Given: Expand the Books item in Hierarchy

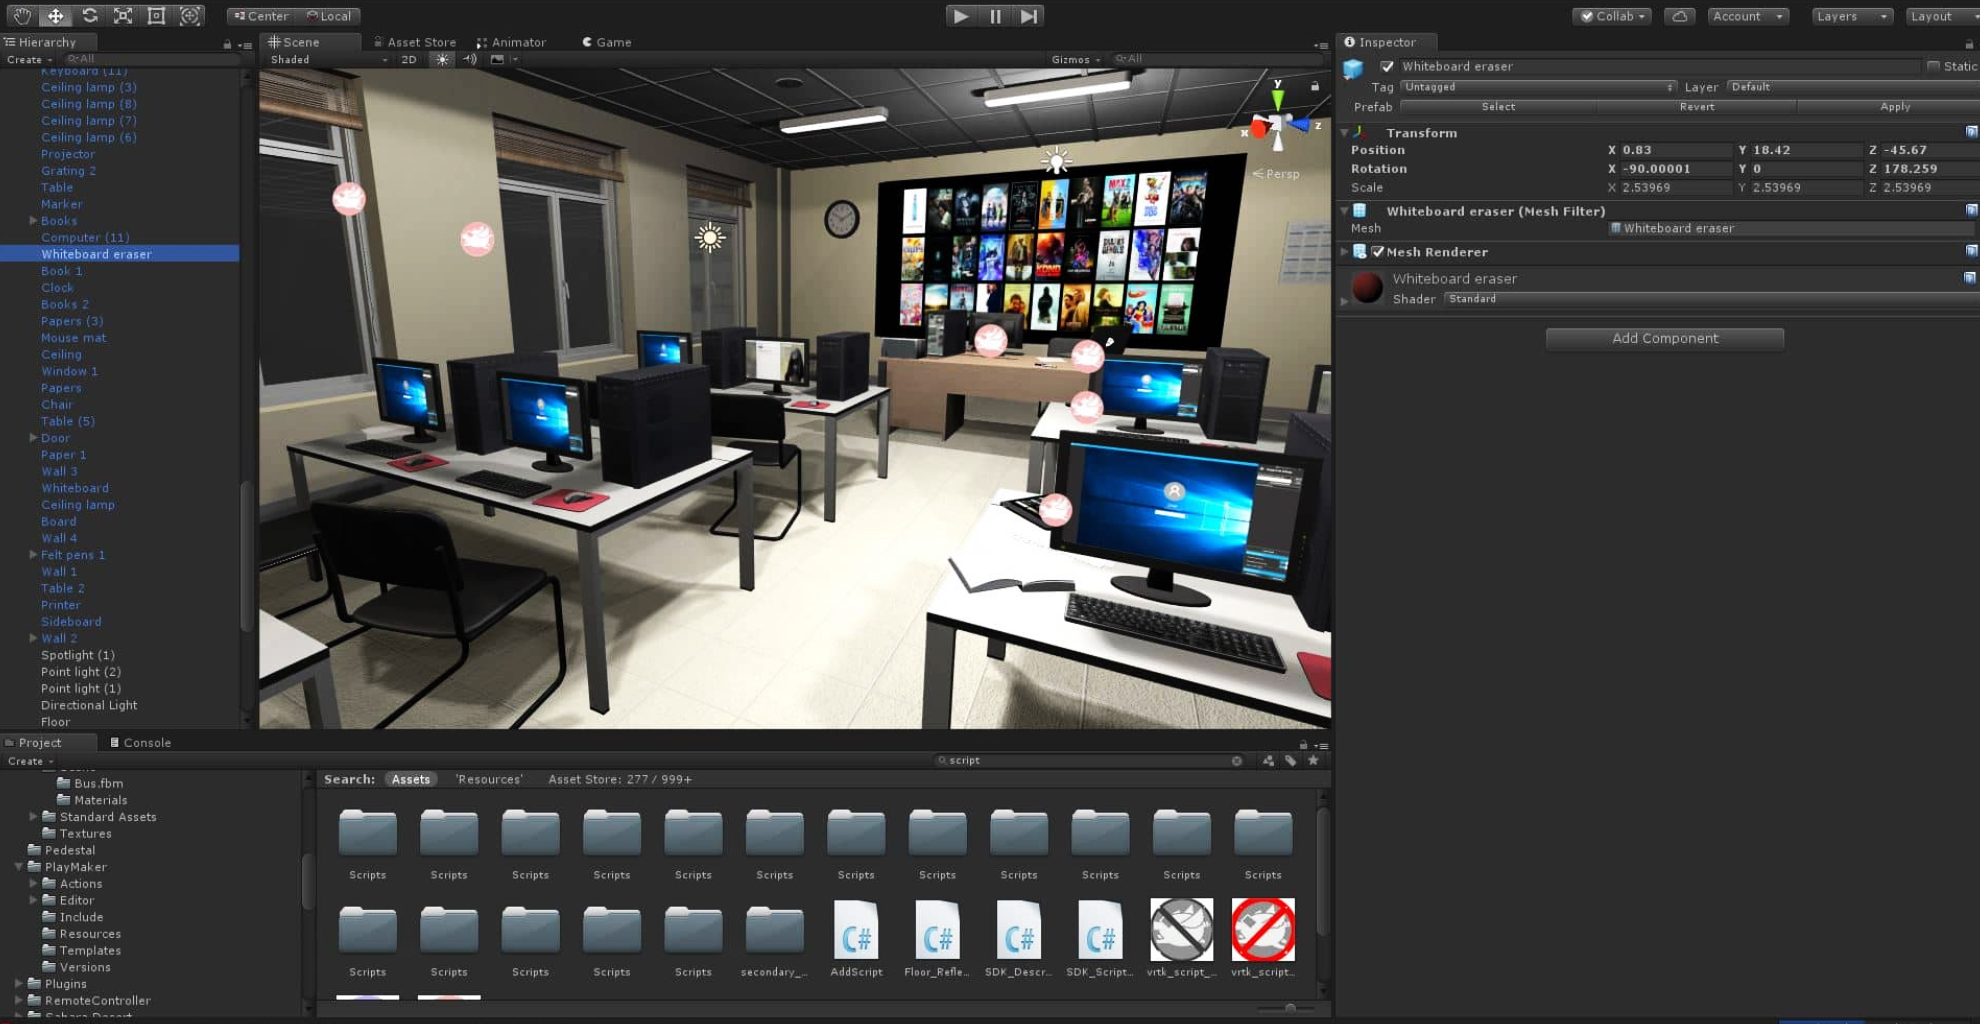Looking at the screenshot, I should [x=33, y=220].
